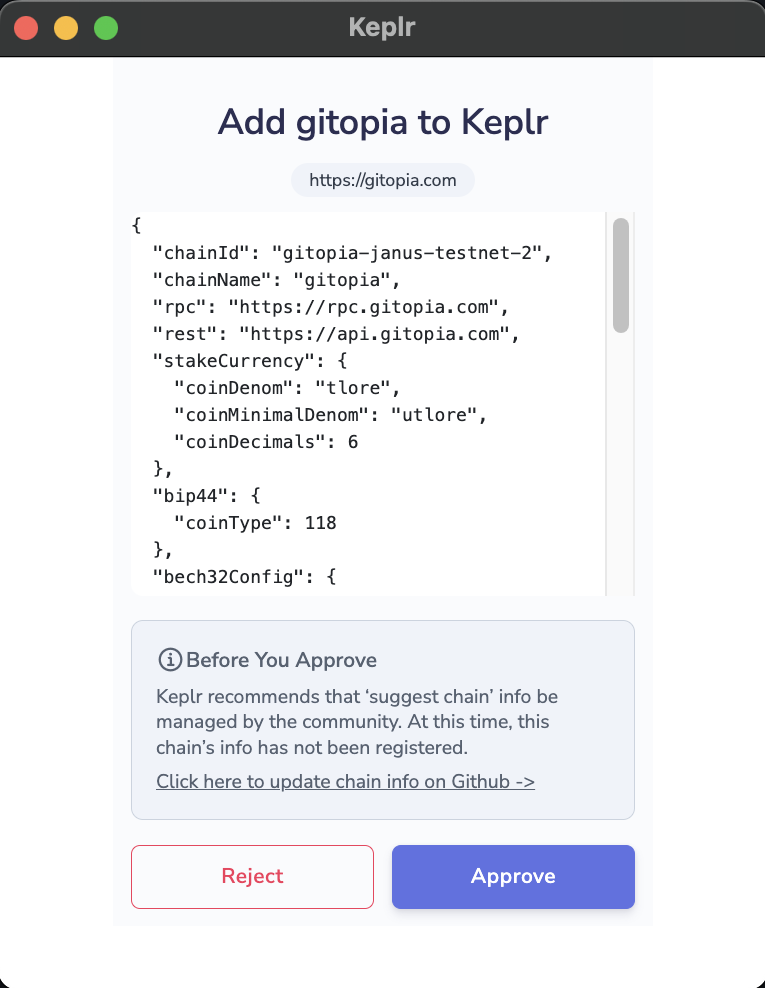765x988 pixels.
Task: Reject the gitopia chain request
Action: 252,876
